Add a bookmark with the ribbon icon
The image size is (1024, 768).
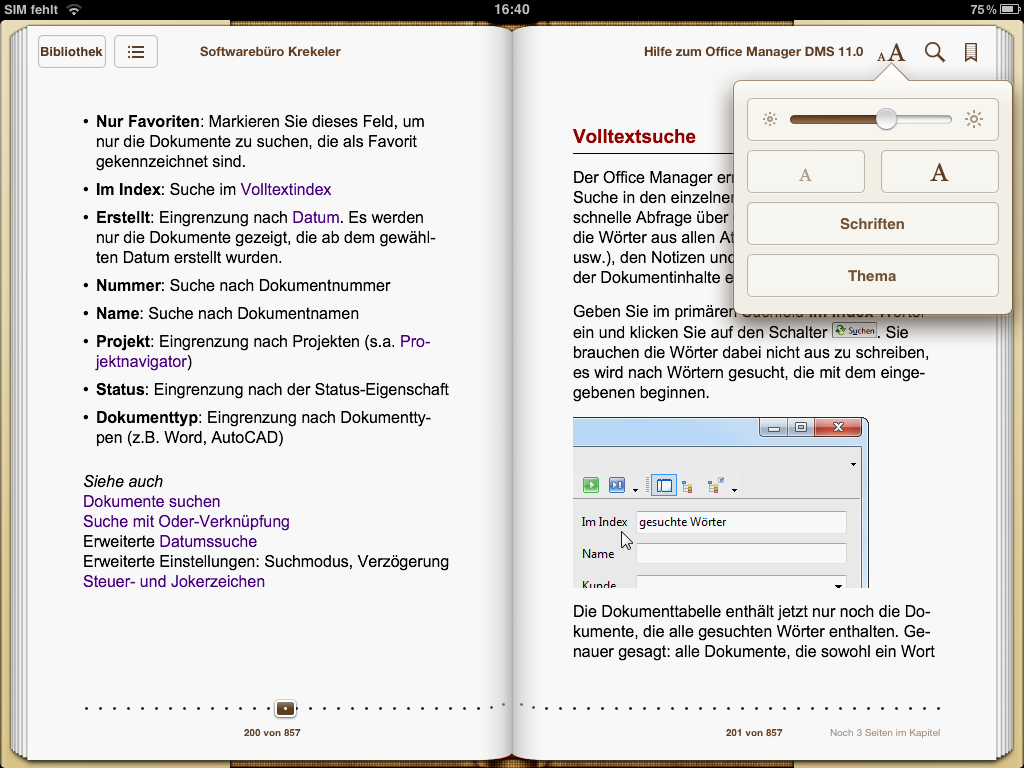coord(971,52)
